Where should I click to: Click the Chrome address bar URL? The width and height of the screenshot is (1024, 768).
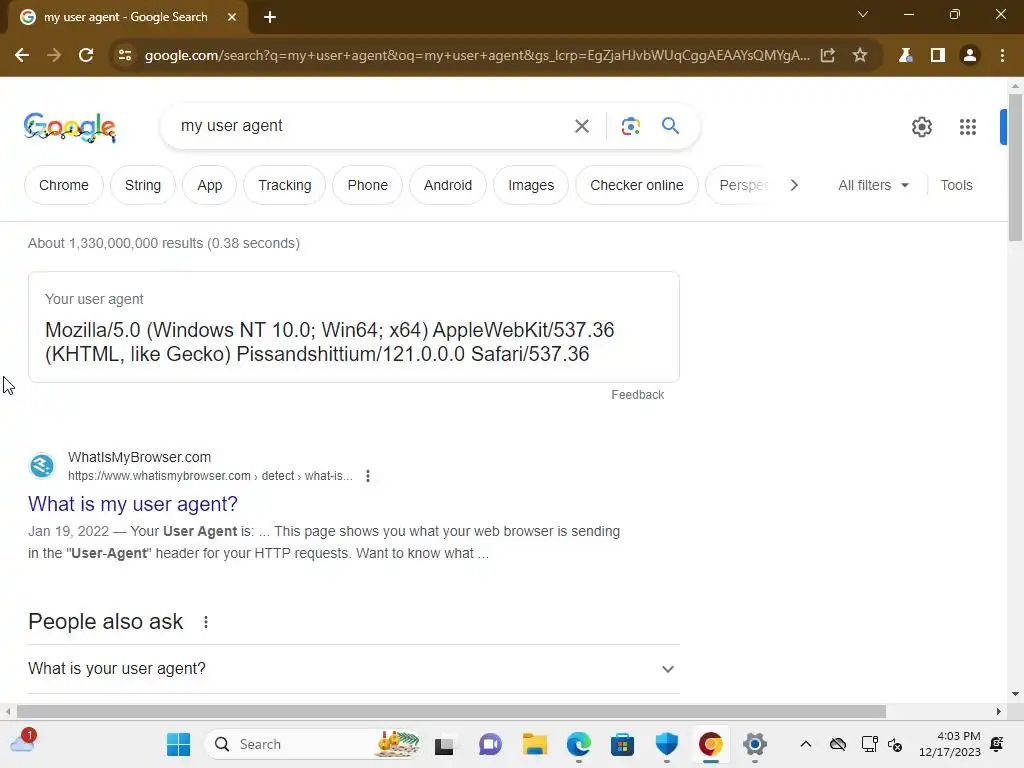(x=477, y=56)
